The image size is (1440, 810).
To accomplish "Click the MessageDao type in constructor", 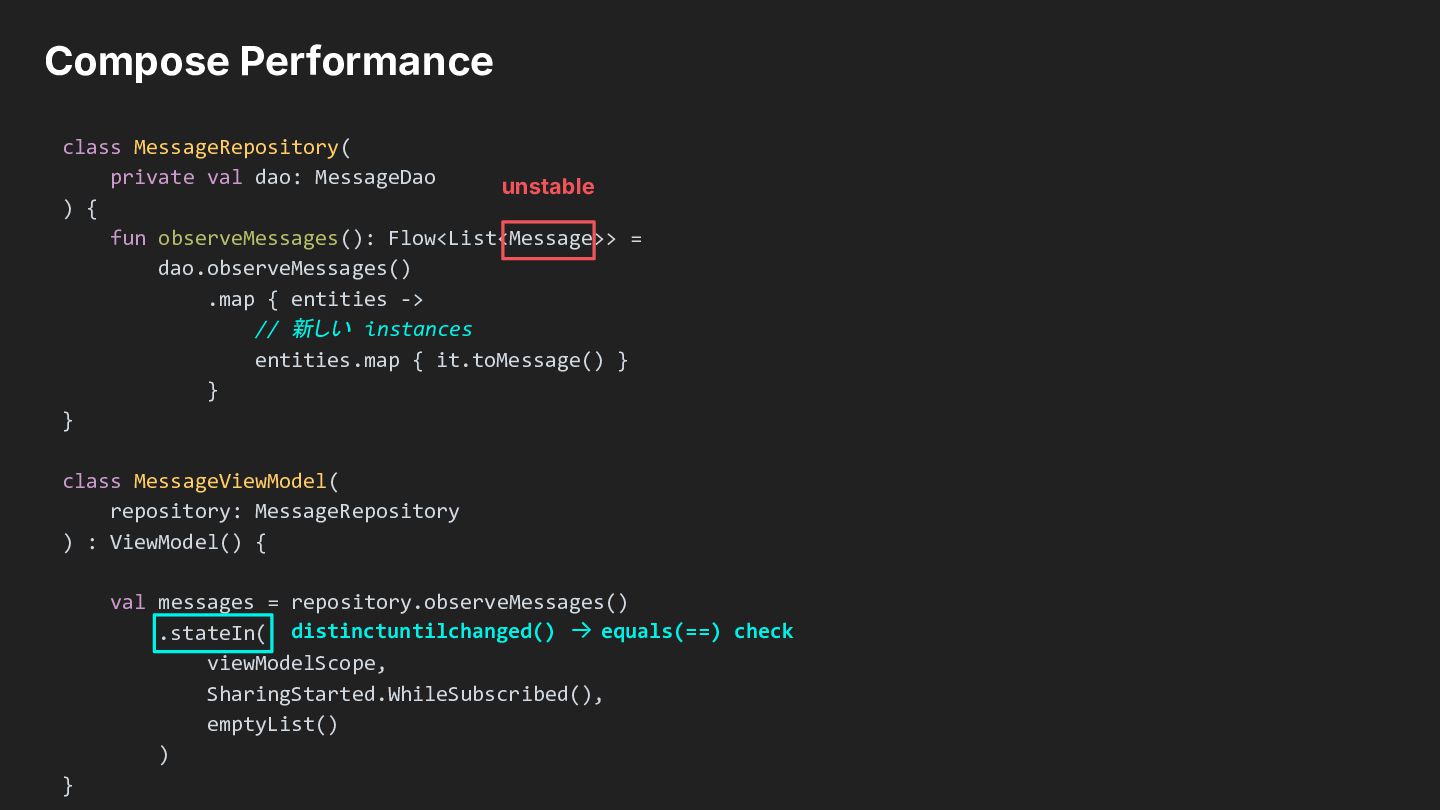I will (375, 178).
